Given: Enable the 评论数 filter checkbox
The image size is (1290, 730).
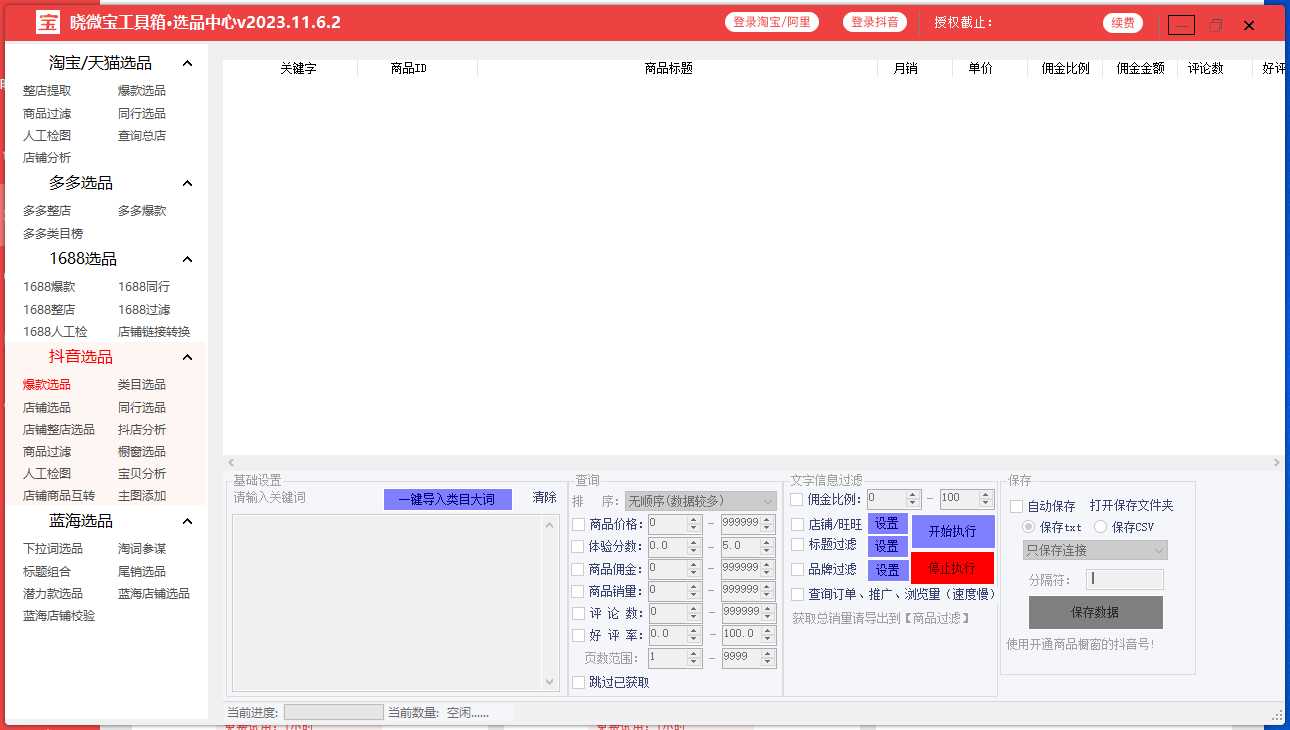Looking at the screenshot, I should tap(578, 613).
